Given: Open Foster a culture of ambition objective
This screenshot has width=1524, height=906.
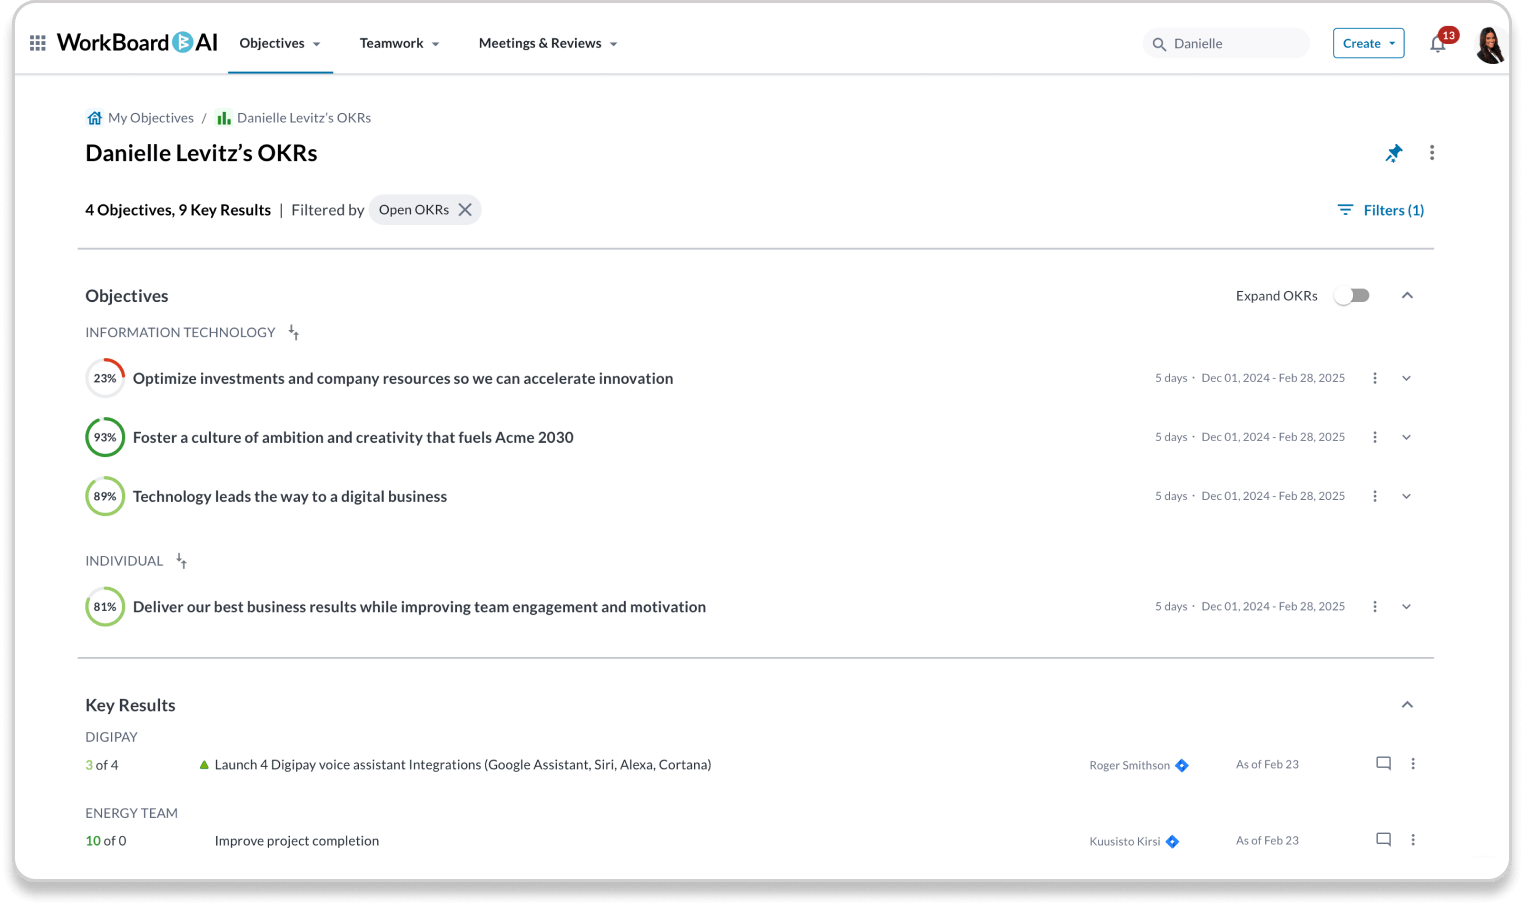Looking at the screenshot, I should pos(353,437).
